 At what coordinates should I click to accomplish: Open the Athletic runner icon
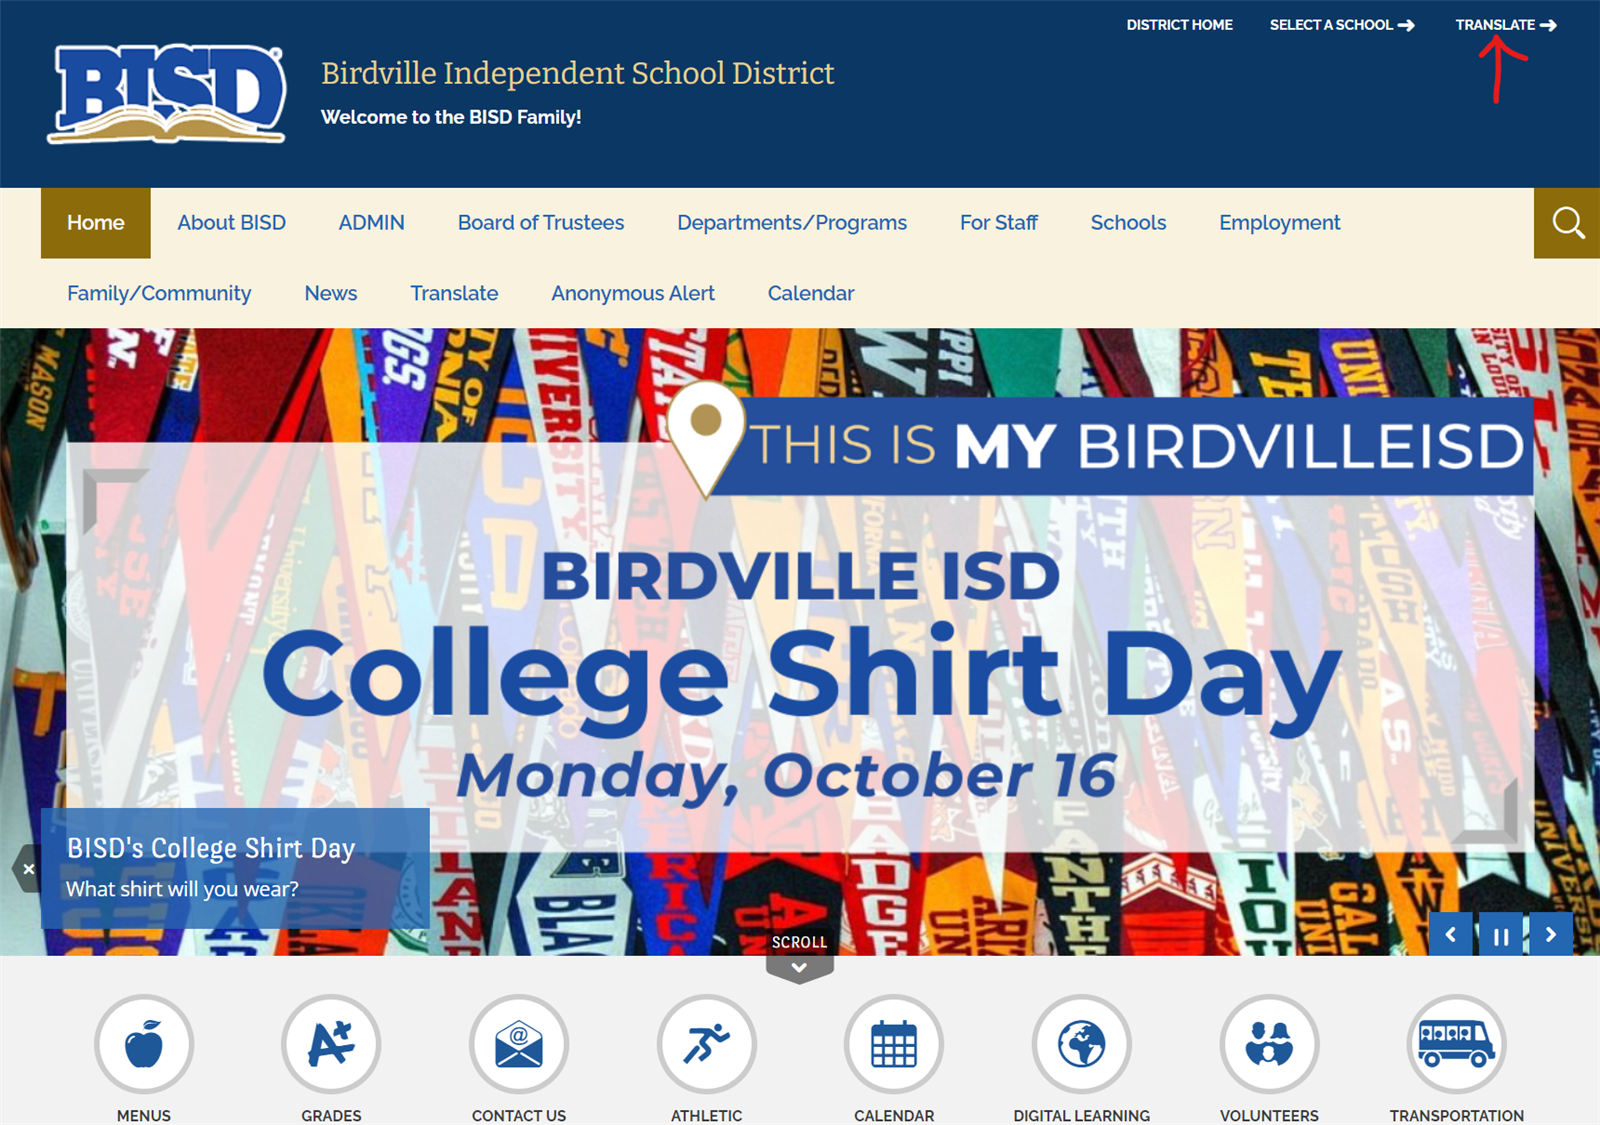tap(707, 1044)
